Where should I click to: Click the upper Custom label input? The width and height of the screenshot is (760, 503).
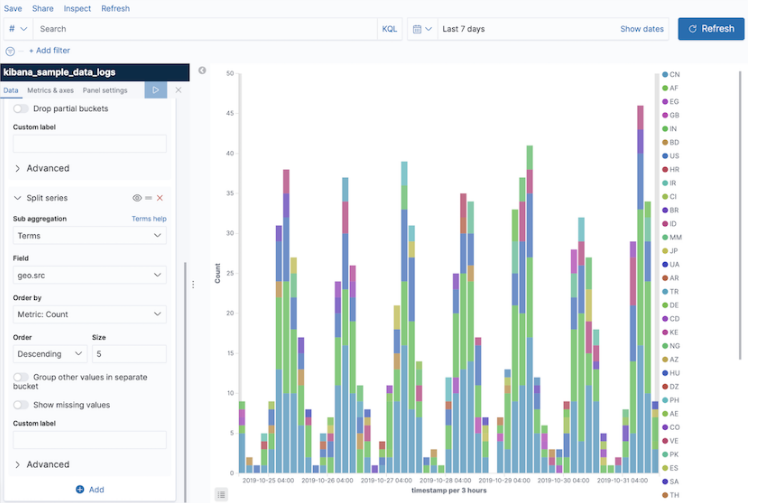point(90,144)
